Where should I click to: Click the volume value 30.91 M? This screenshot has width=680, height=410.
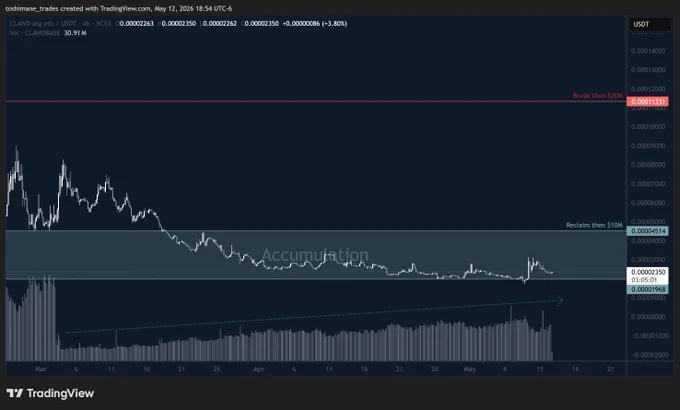[75, 33]
